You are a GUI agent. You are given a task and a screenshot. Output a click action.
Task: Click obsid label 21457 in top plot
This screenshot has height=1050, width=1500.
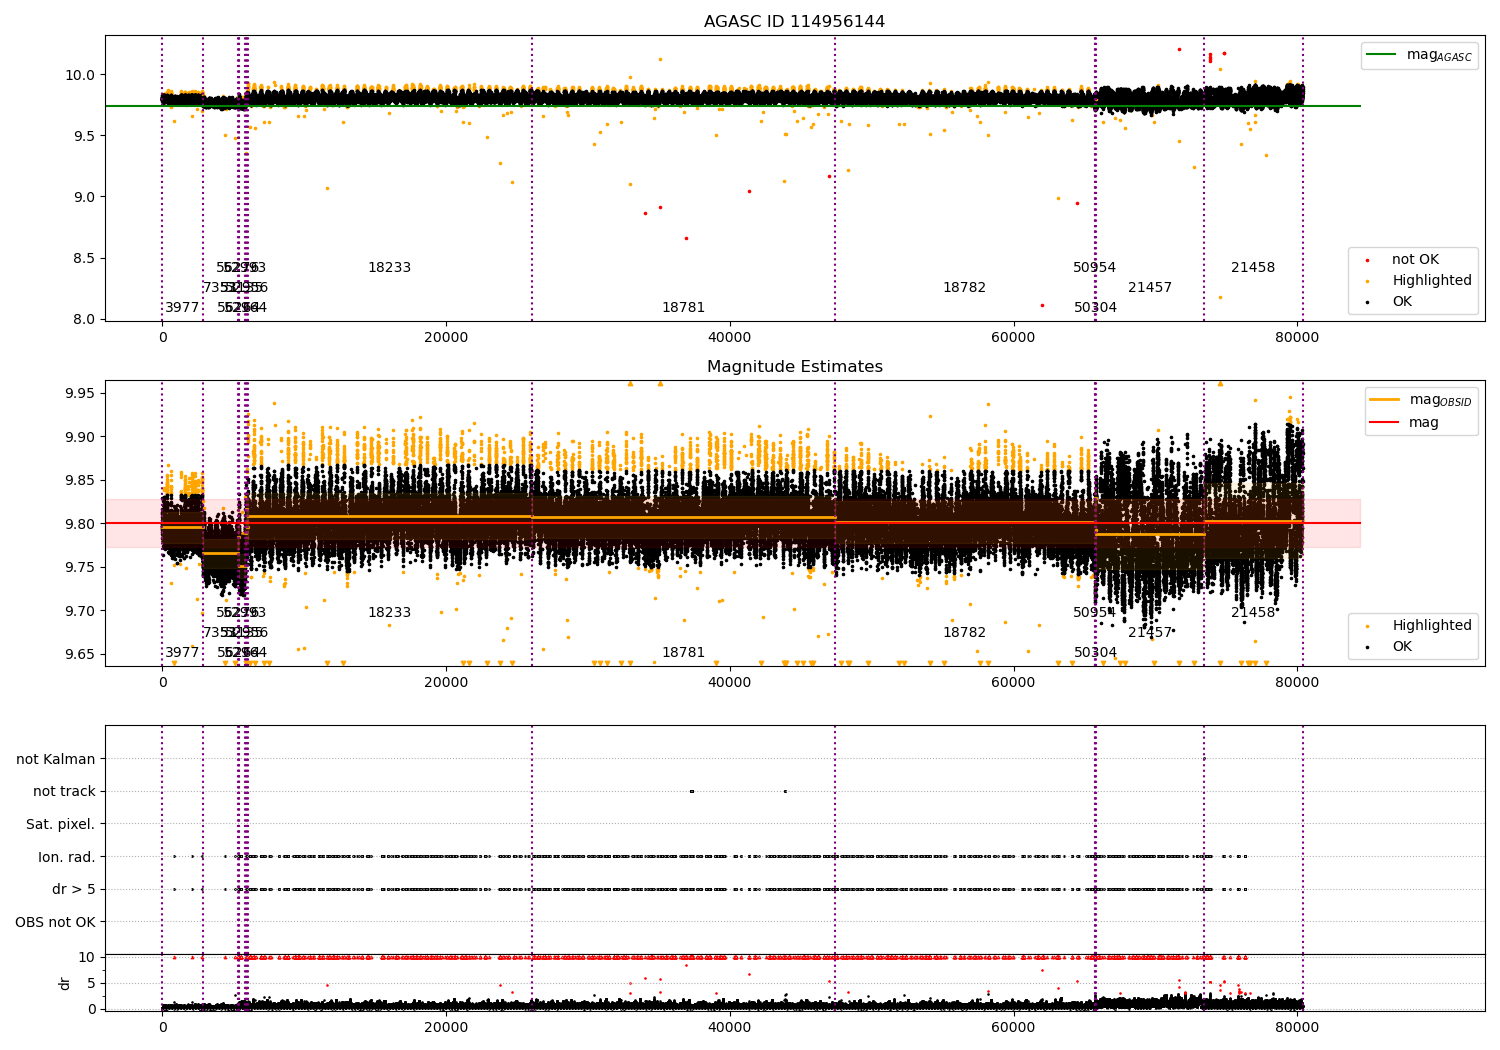[x=1150, y=288]
